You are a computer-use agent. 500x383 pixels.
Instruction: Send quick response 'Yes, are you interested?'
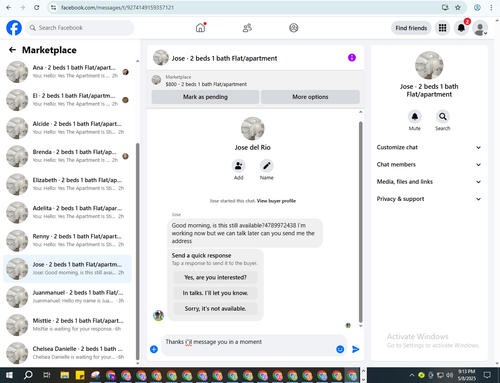coord(215,277)
